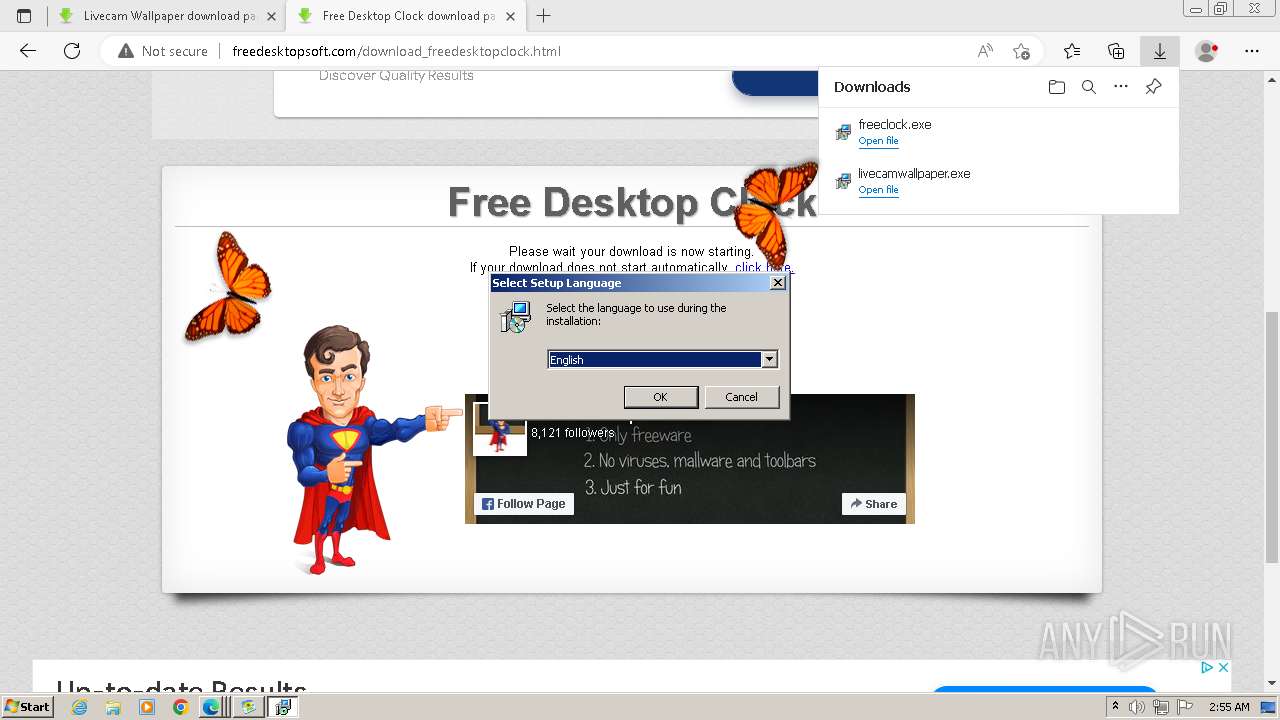Open Collections panel
The height and width of the screenshot is (720, 1280).
tap(1116, 51)
